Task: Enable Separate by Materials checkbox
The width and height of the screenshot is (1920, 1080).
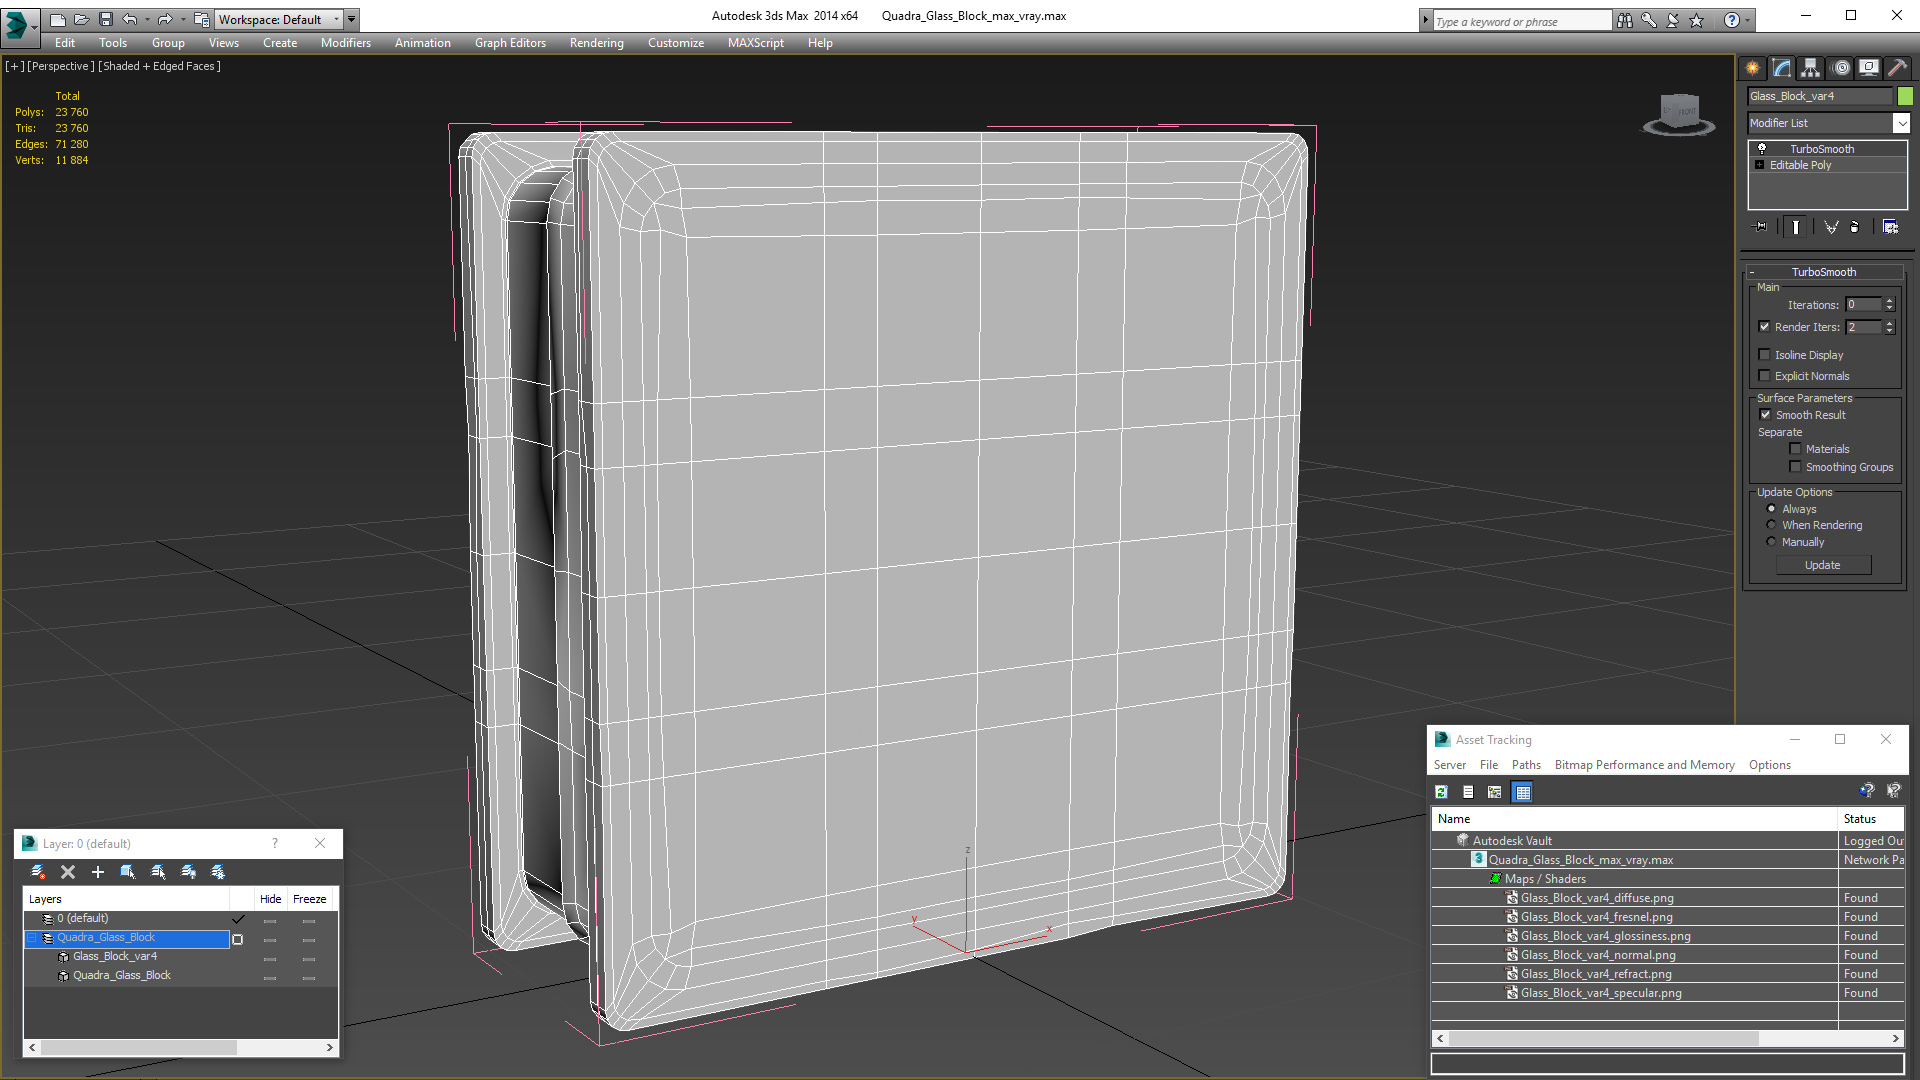Action: [x=1795, y=449]
